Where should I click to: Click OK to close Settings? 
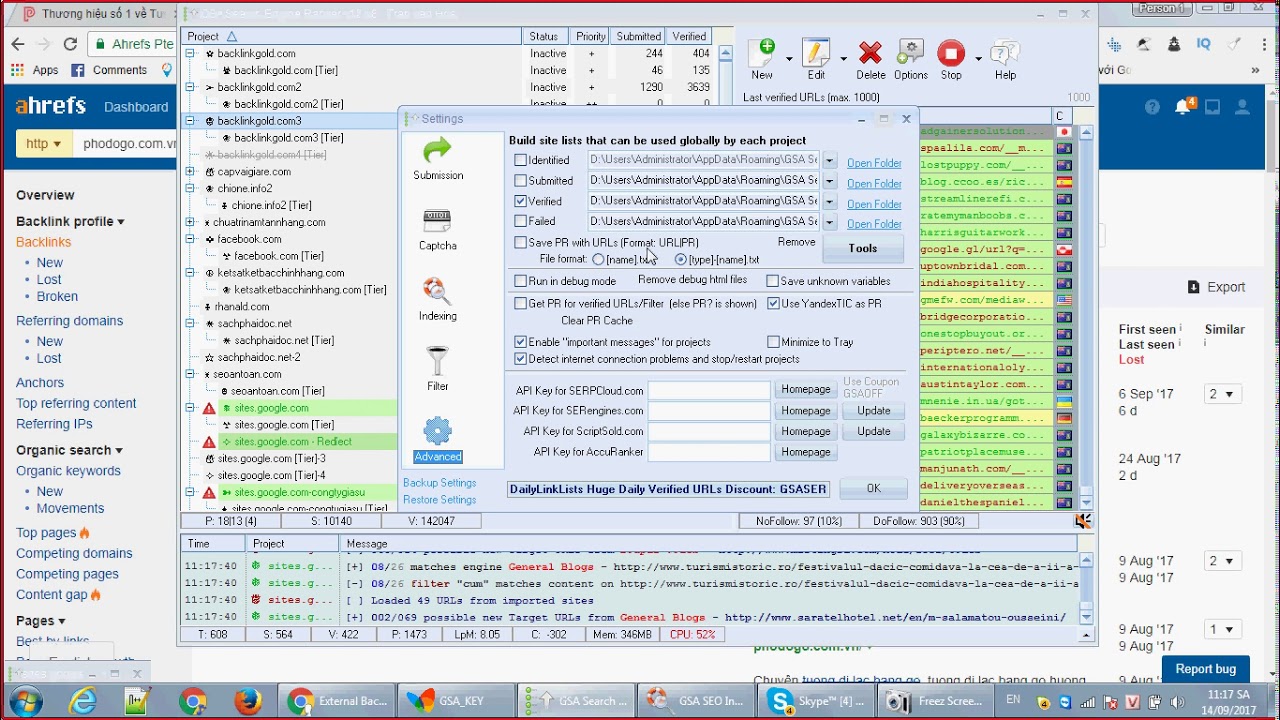click(x=874, y=488)
